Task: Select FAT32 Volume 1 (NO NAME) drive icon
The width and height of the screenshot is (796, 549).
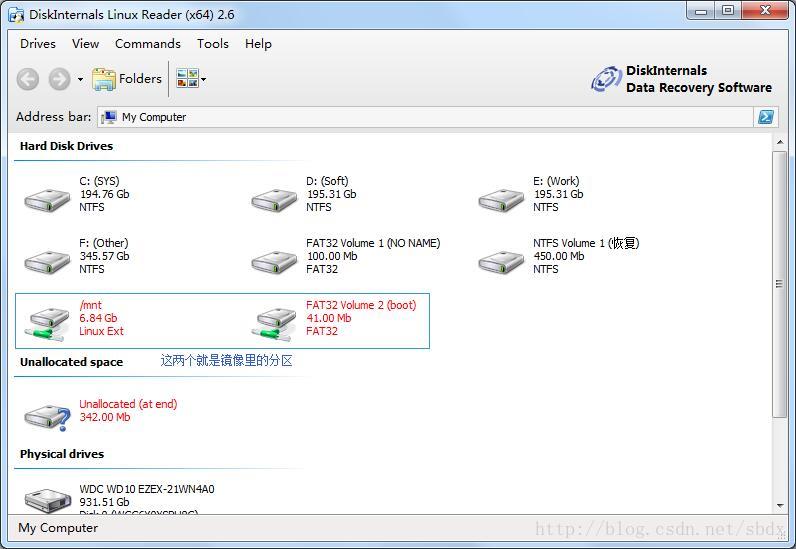Action: (274, 262)
